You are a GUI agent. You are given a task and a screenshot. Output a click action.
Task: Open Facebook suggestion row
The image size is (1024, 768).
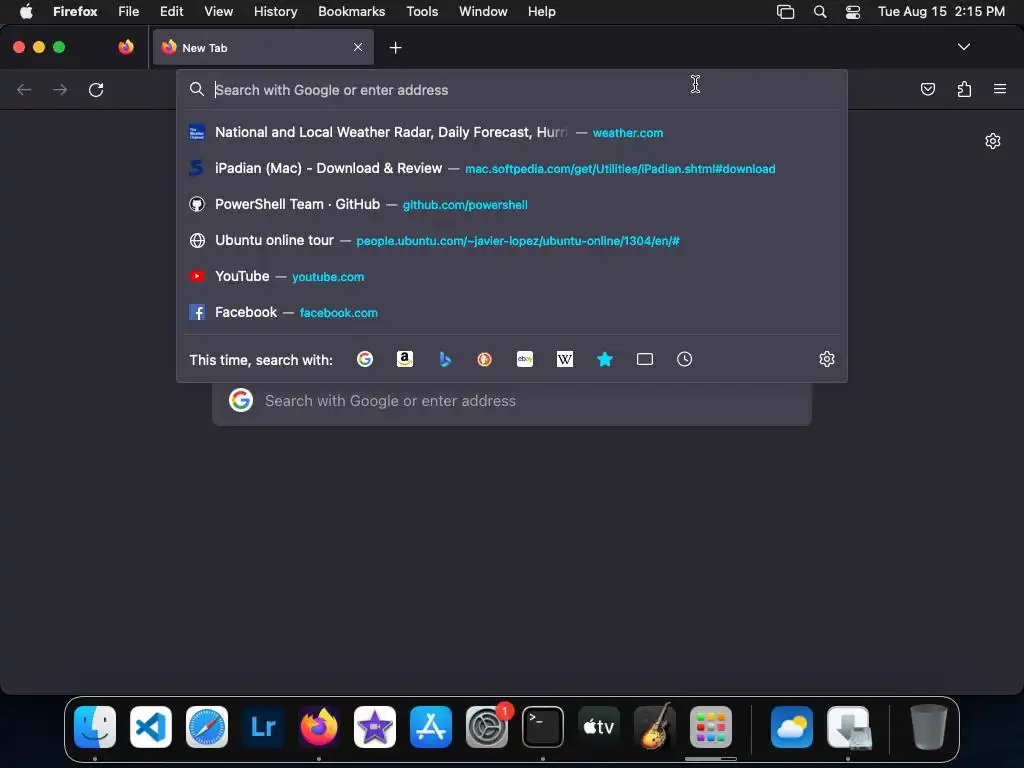[x=512, y=312]
